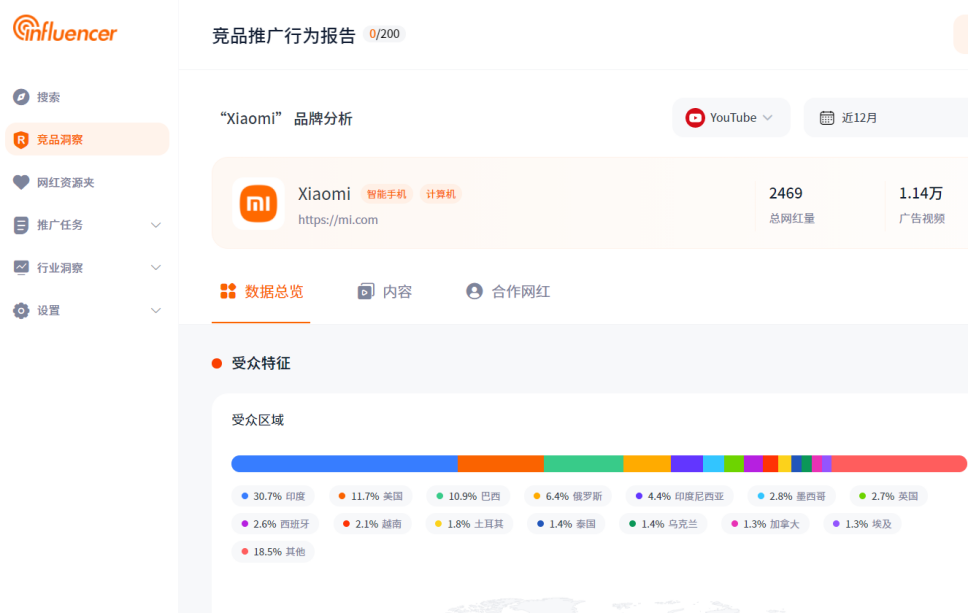The height and width of the screenshot is (613, 968).
Task: Expand the 设置 menu chevron
Action: click(156, 311)
